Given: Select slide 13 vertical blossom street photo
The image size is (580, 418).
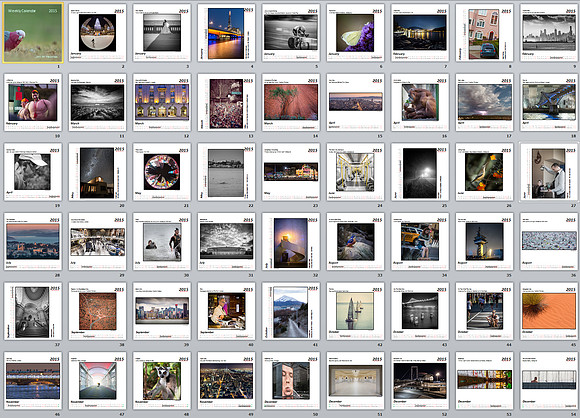Looking at the screenshot, I should pyautogui.click(x=226, y=102).
